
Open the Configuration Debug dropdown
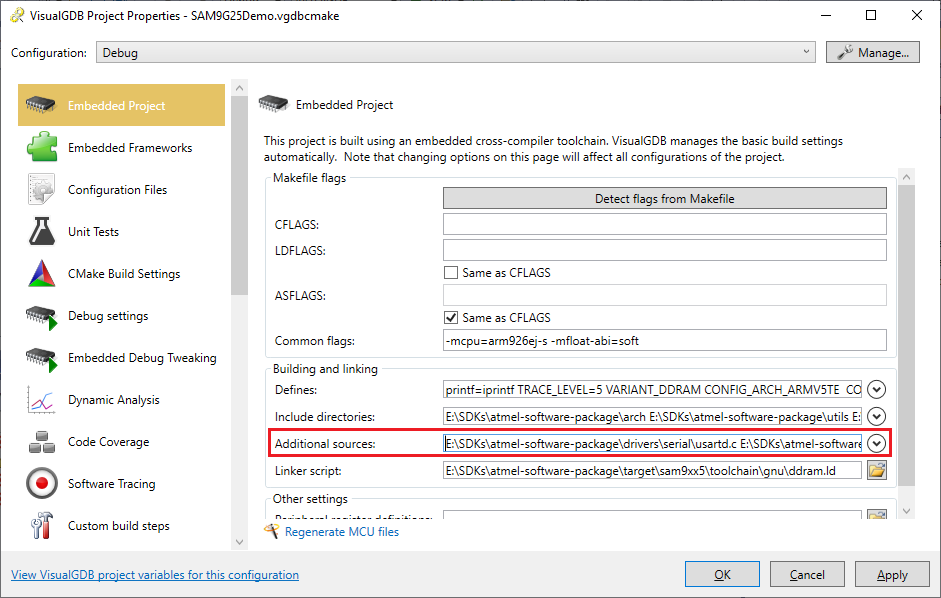[455, 52]
